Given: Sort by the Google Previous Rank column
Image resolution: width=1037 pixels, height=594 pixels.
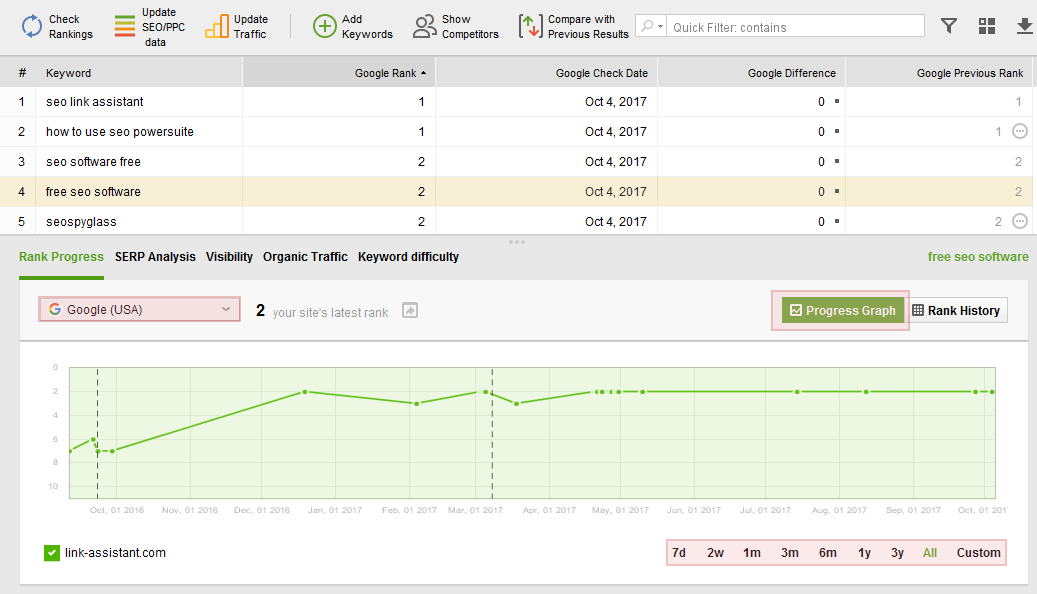Looking at the screenshot, I should 939,73.
